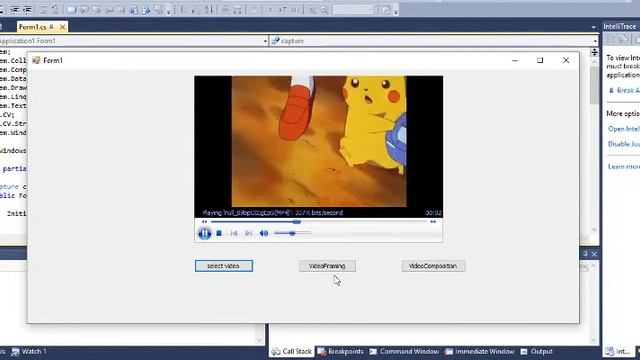
Task: Open the tab list dropdown arrow by IntelliTrace
Action: pos(593,27)
